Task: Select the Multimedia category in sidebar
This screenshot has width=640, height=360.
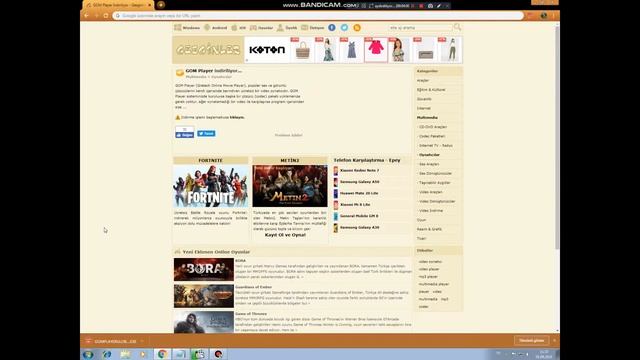Action: pyautogui.click(x=427, y=118)
